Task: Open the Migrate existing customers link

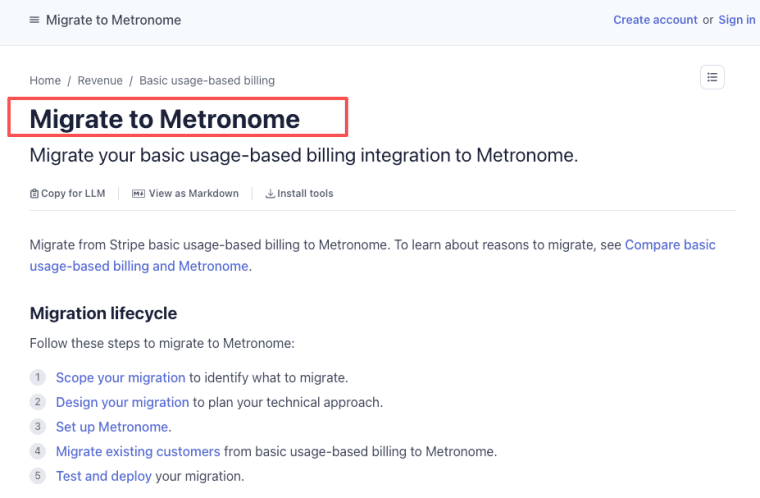Action: [138, 451]
